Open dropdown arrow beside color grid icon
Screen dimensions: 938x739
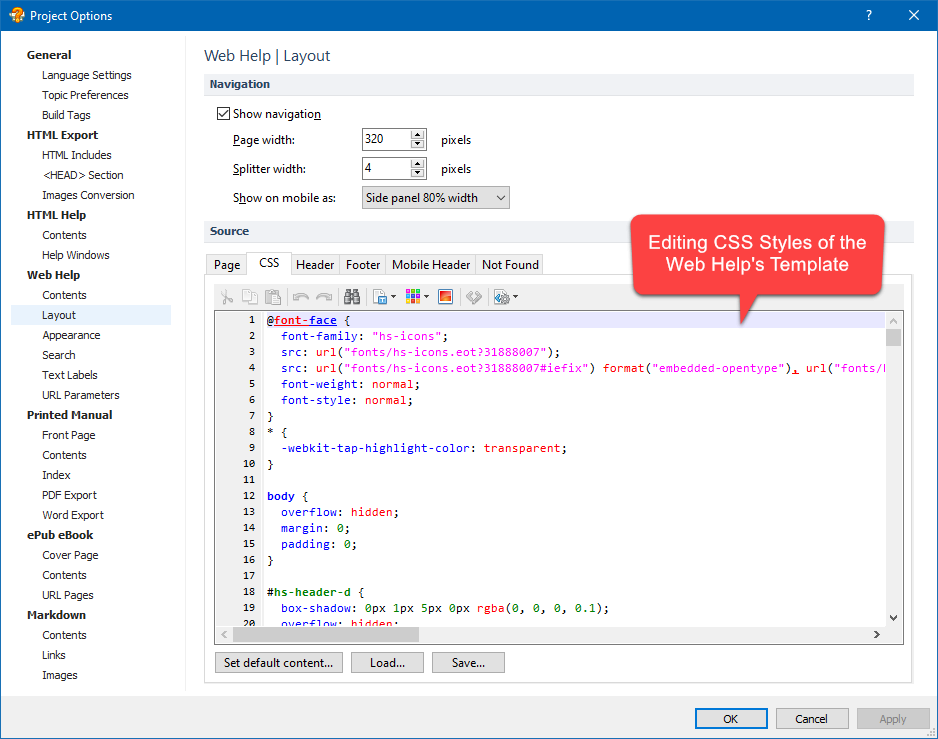(x=427, y=297)
